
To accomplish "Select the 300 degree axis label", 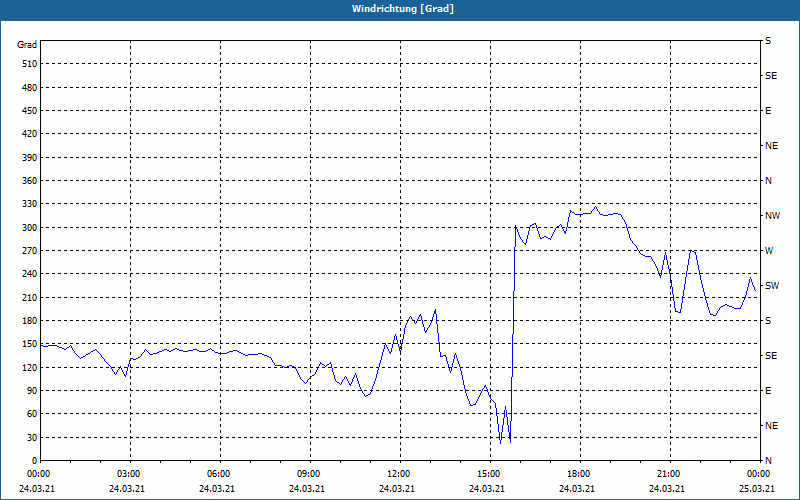I will [30, 228].
